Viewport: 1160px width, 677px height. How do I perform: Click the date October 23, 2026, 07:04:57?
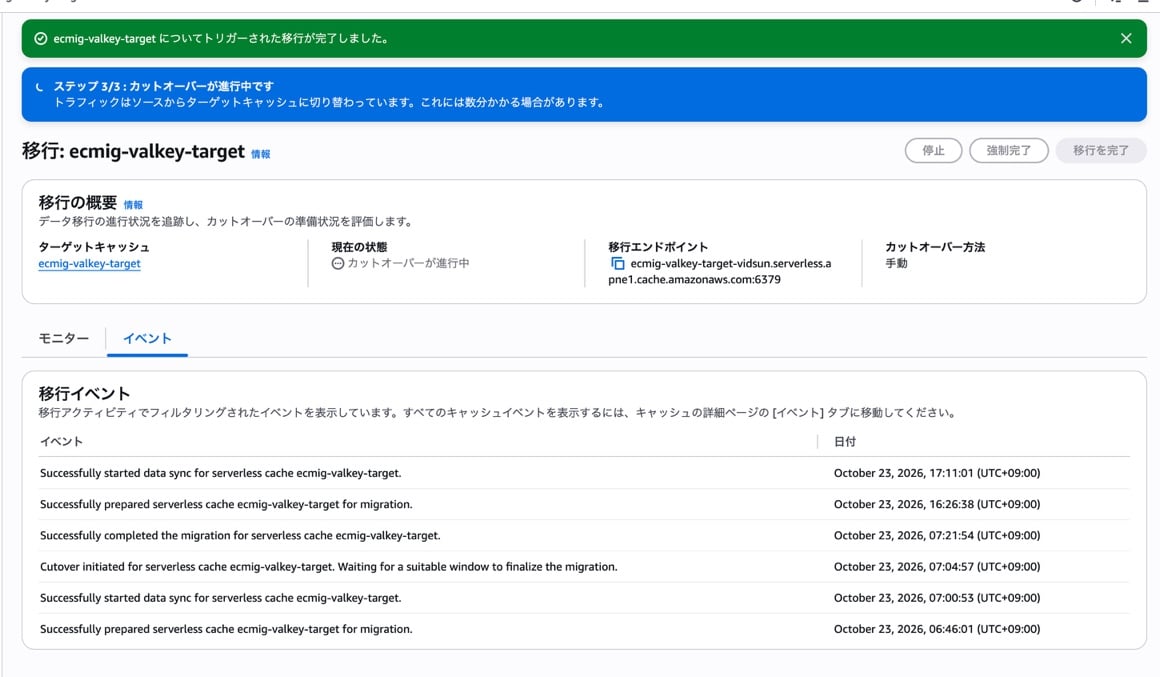(x=937, y=567)
